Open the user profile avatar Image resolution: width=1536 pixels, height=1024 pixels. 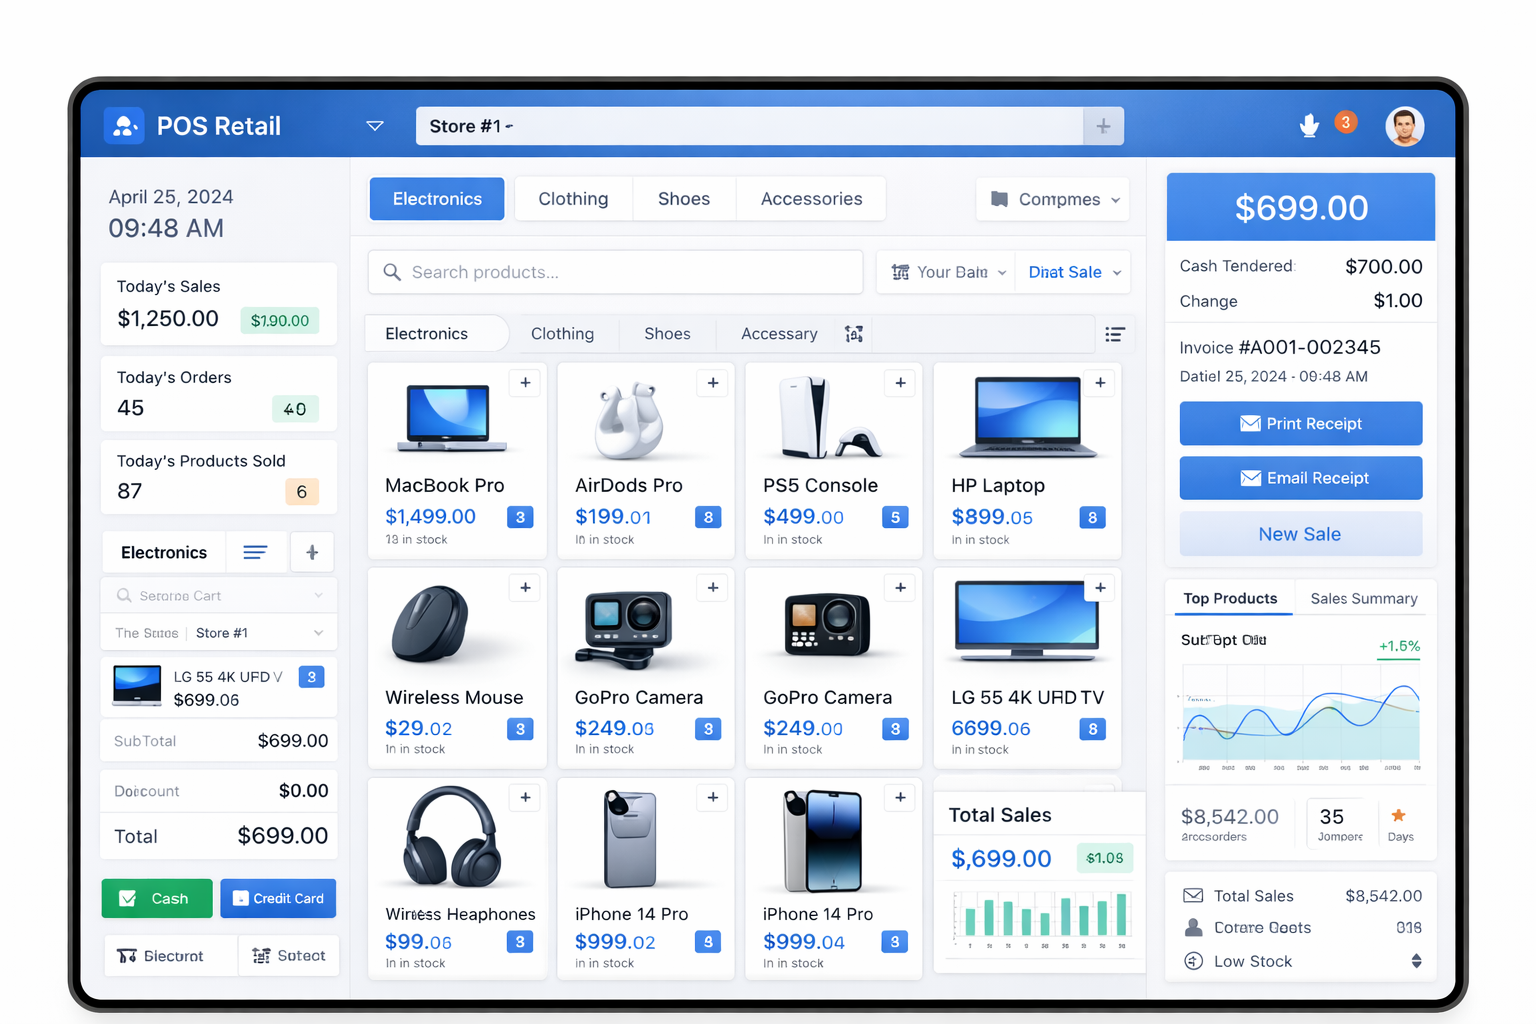click(x=1404, y=127)
